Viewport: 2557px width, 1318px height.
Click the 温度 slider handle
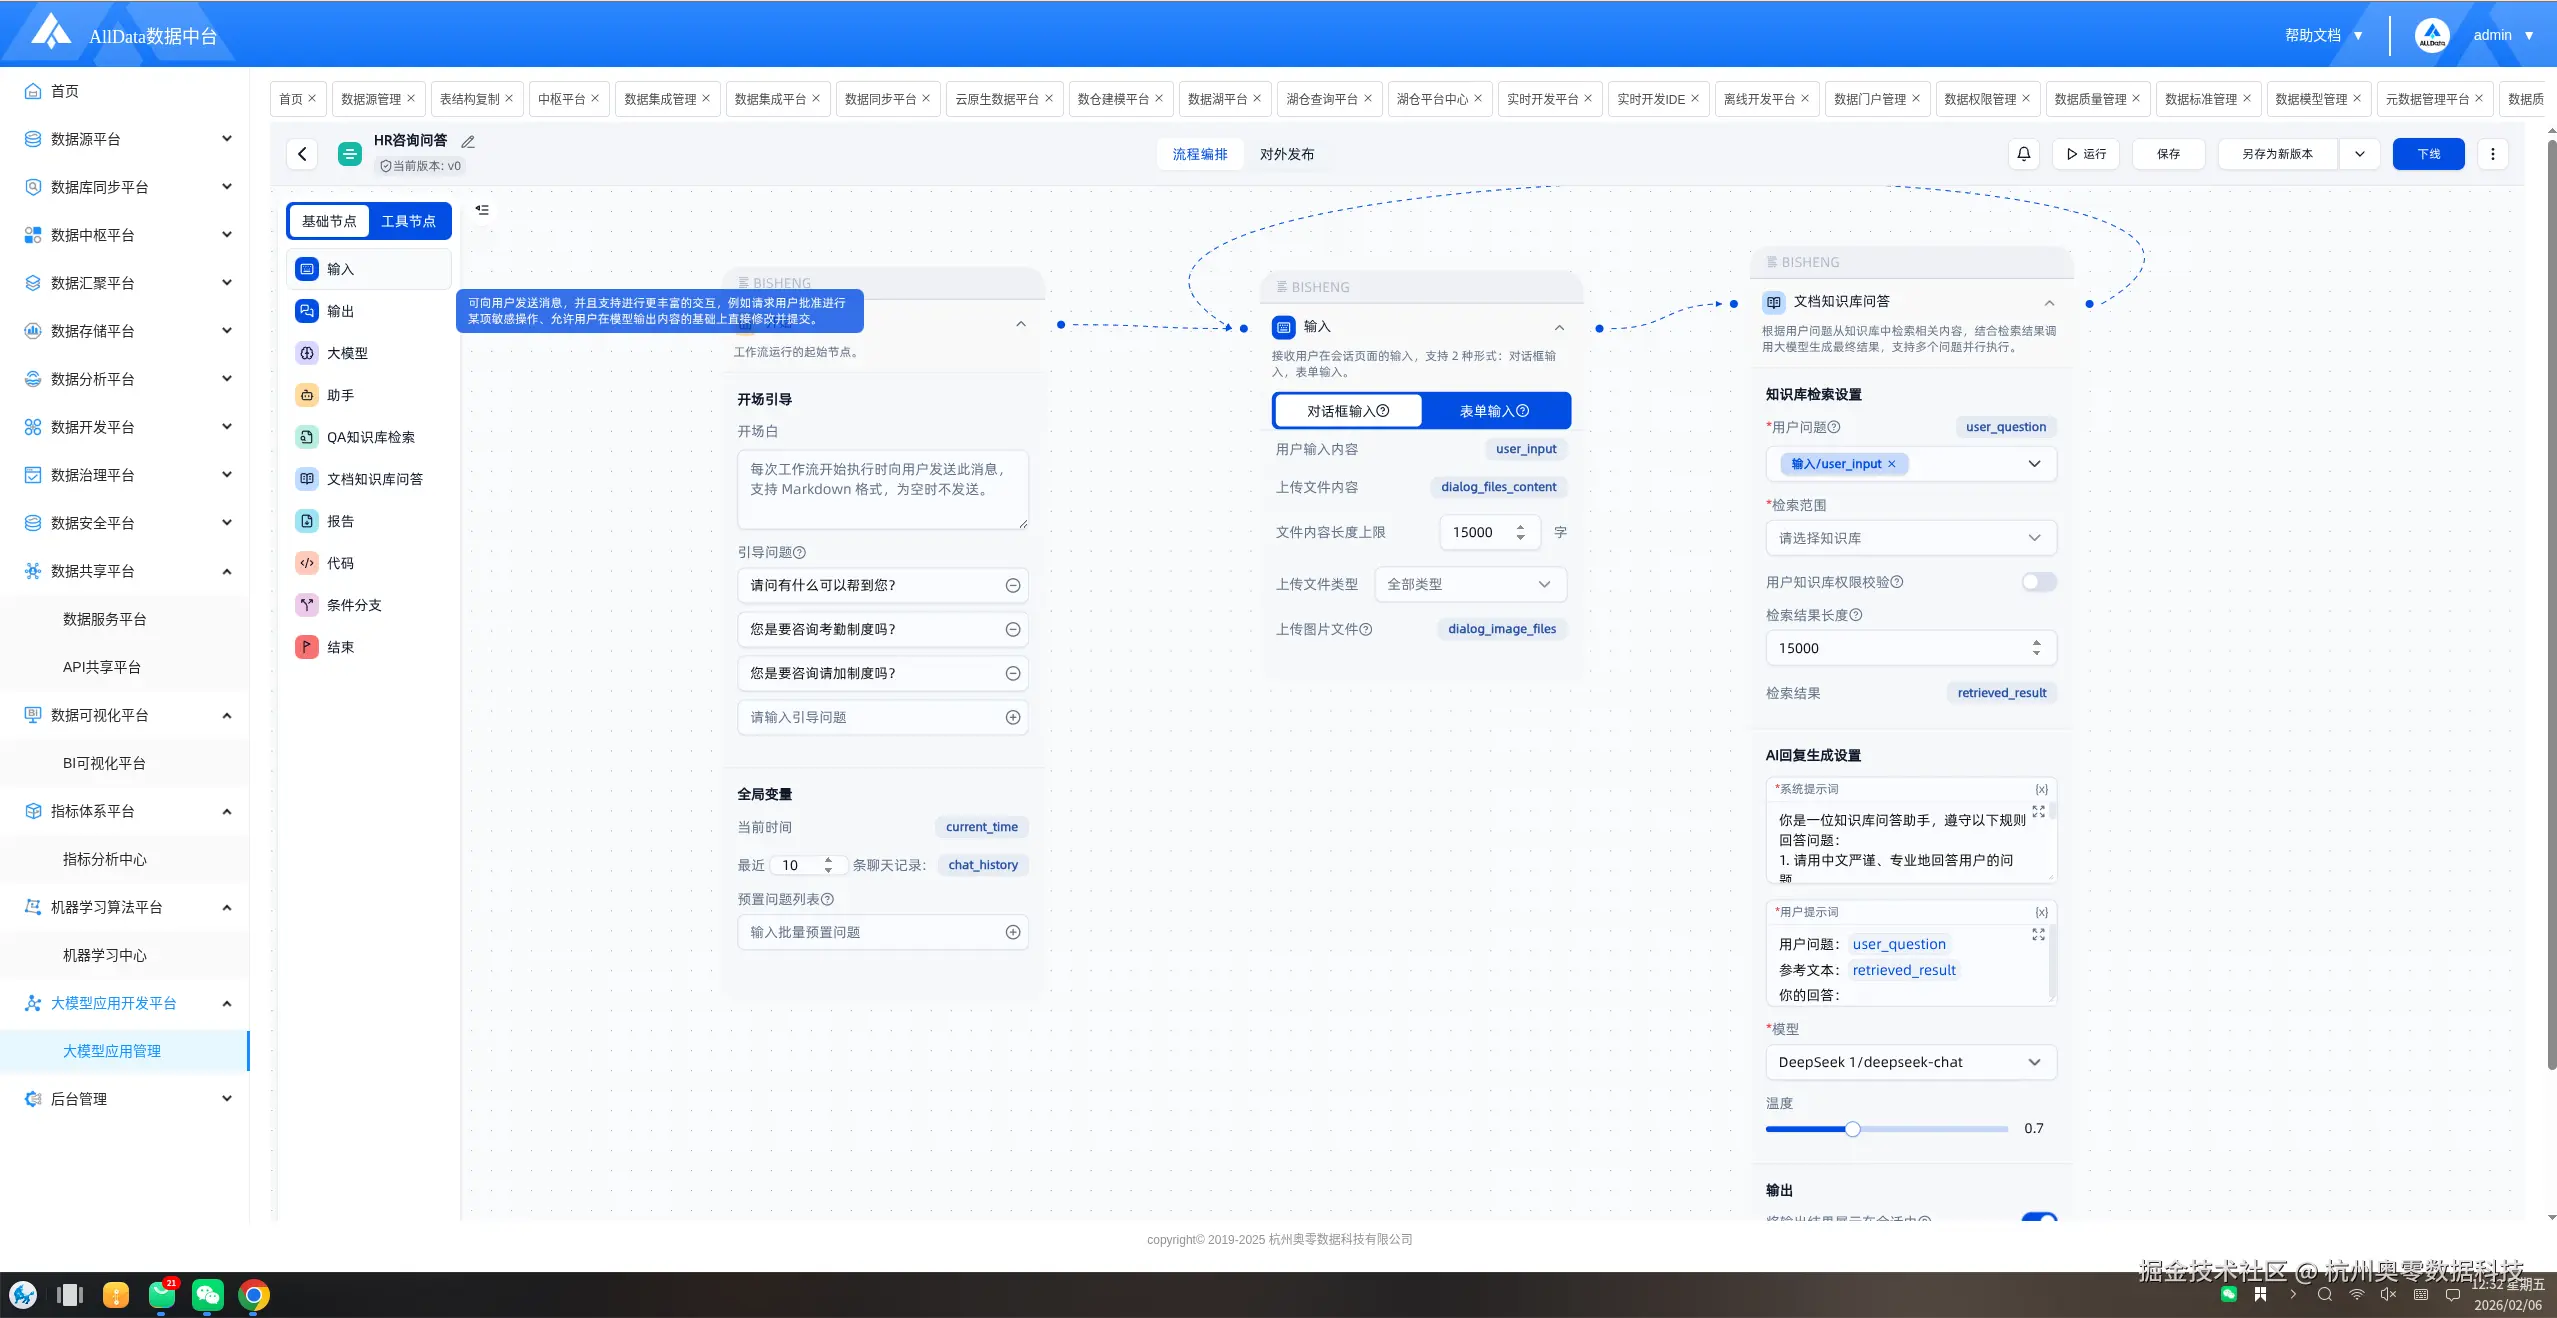(x=1852, y=1129)
